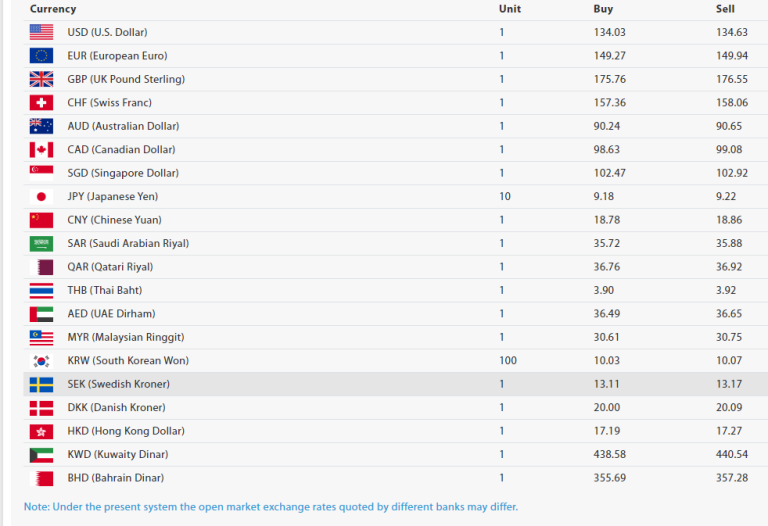Viewport: 768px width, 526px height.
Task: Click the Japanese flag icon
Action: (41, 197)
